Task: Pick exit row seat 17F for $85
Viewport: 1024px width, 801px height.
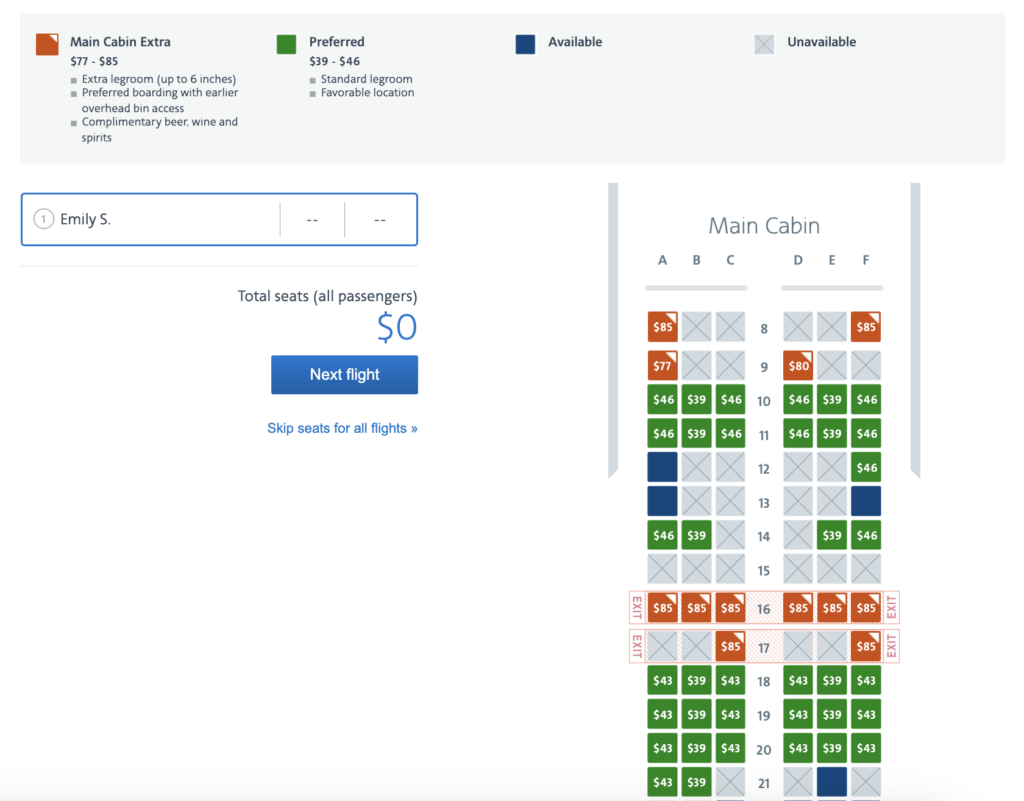Action: pyautogui.click(x=866, y=646)
